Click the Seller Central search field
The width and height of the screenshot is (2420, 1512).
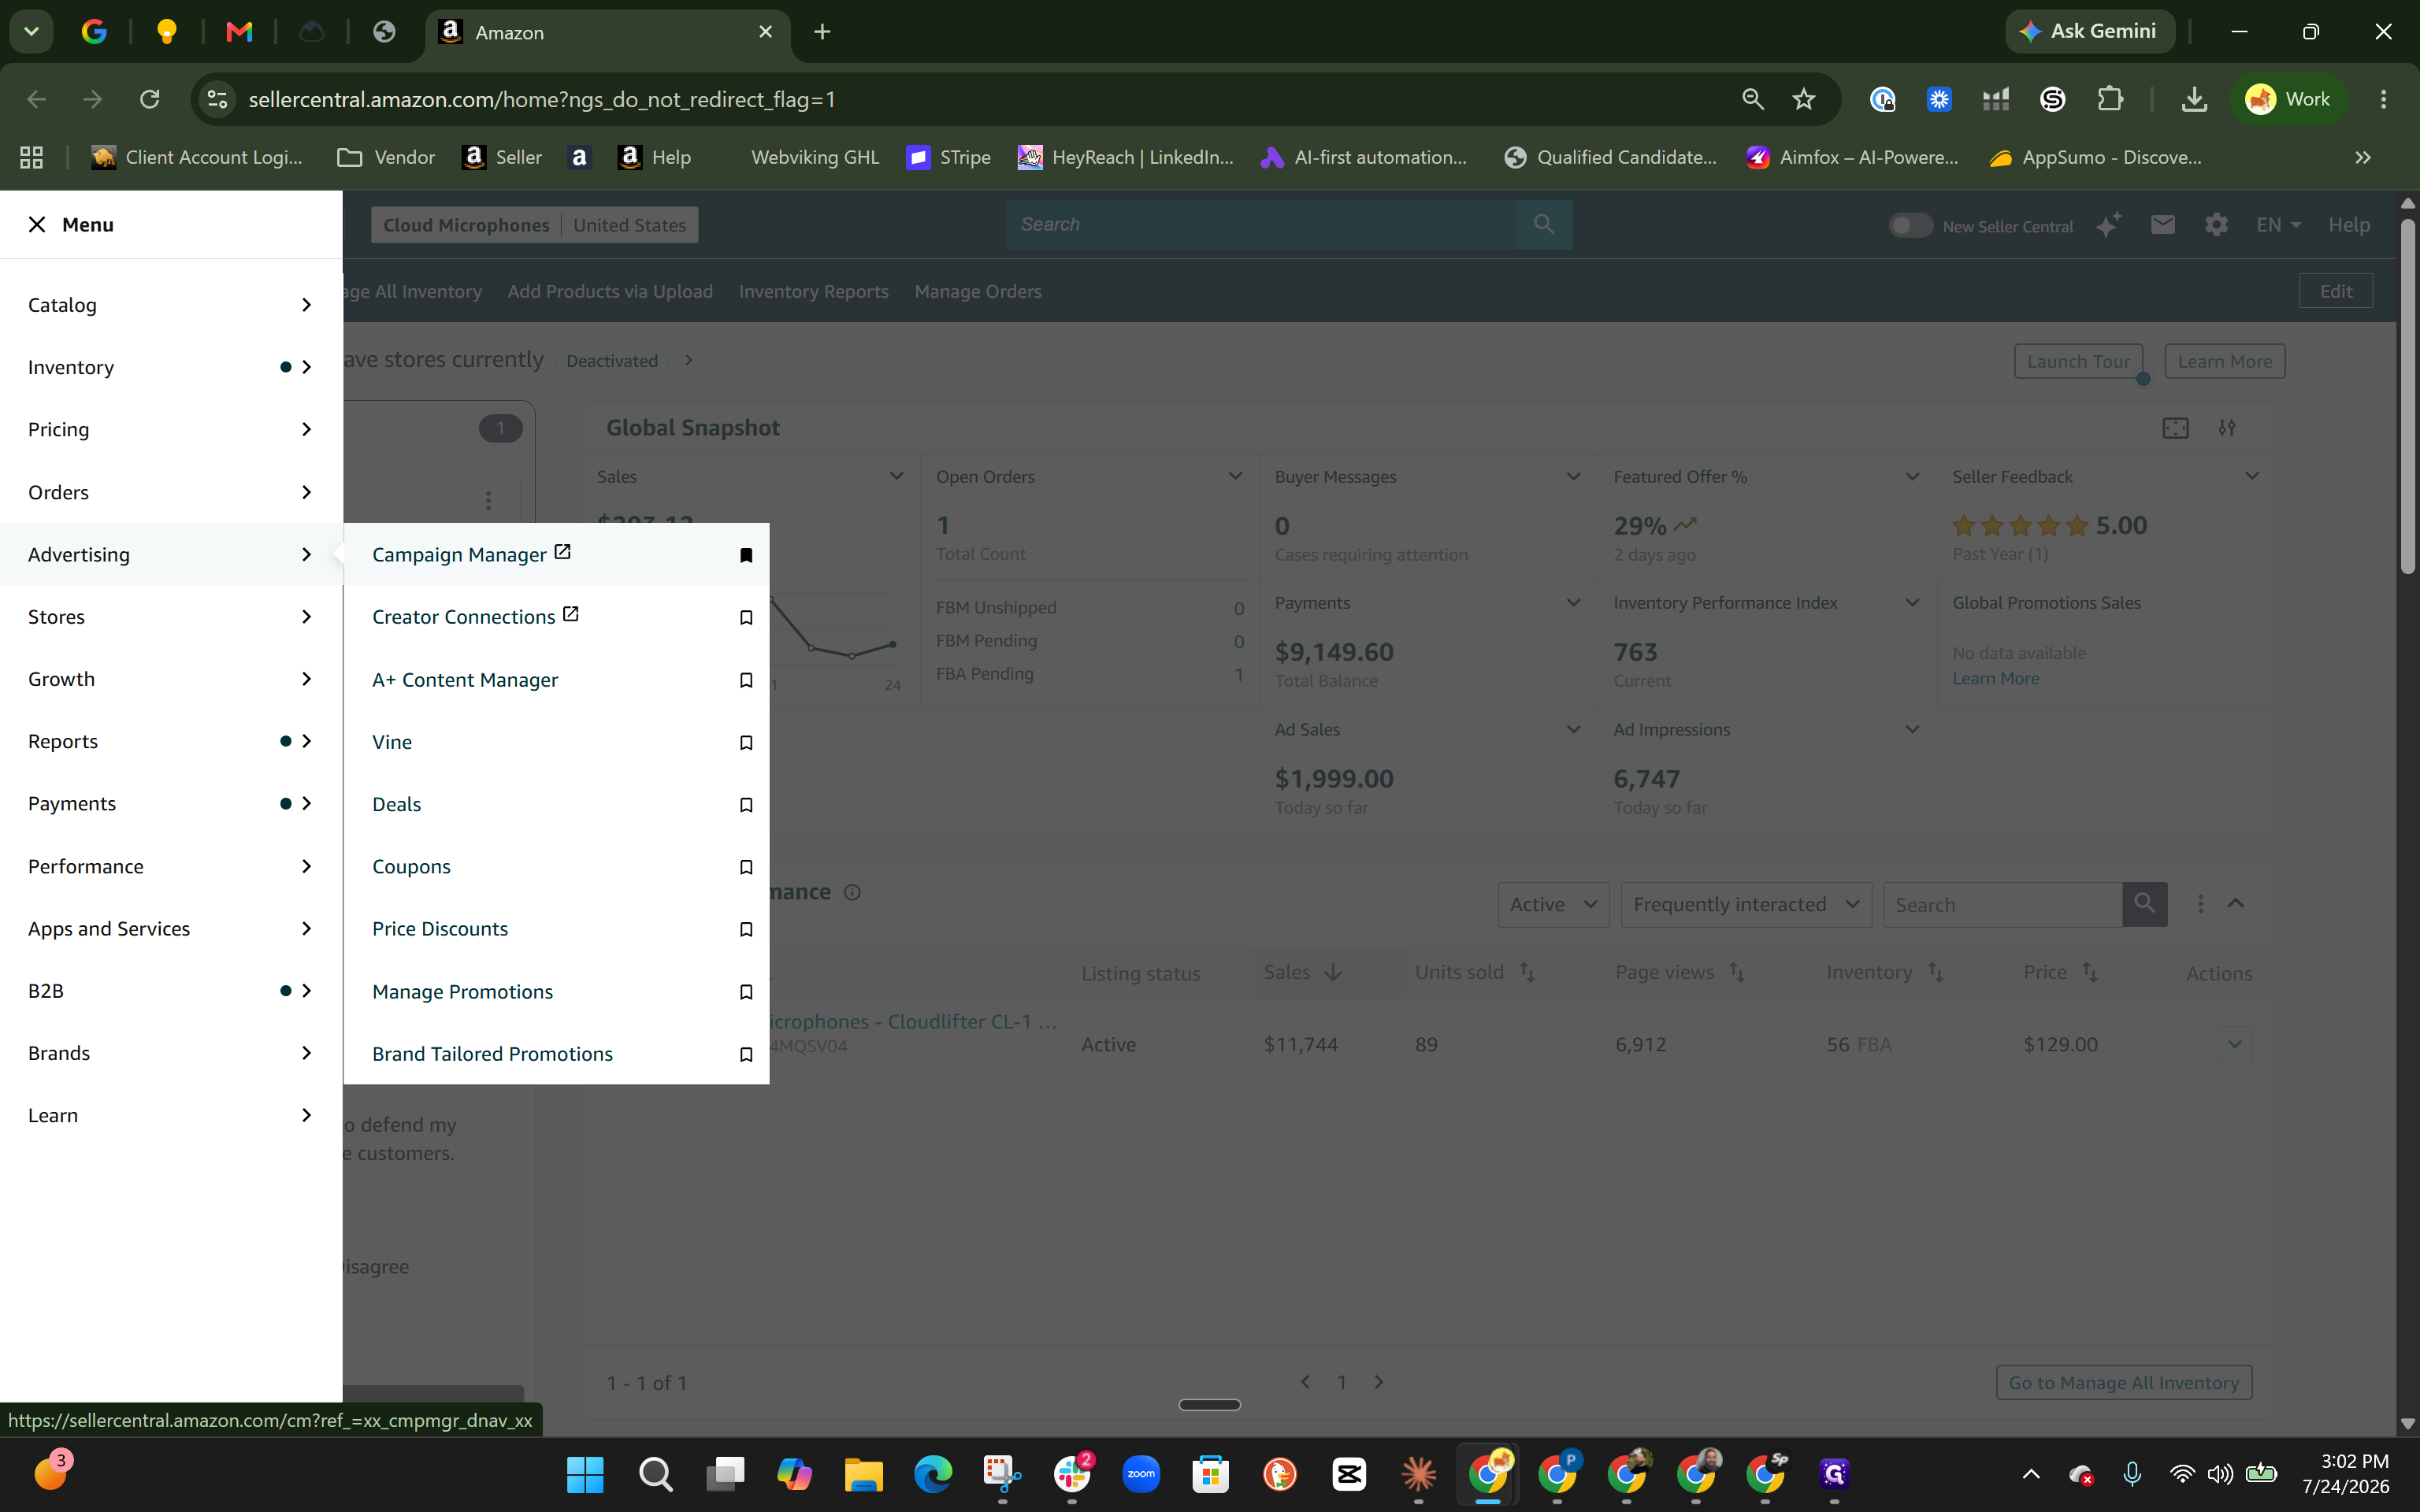click(x=1261, y=225)
